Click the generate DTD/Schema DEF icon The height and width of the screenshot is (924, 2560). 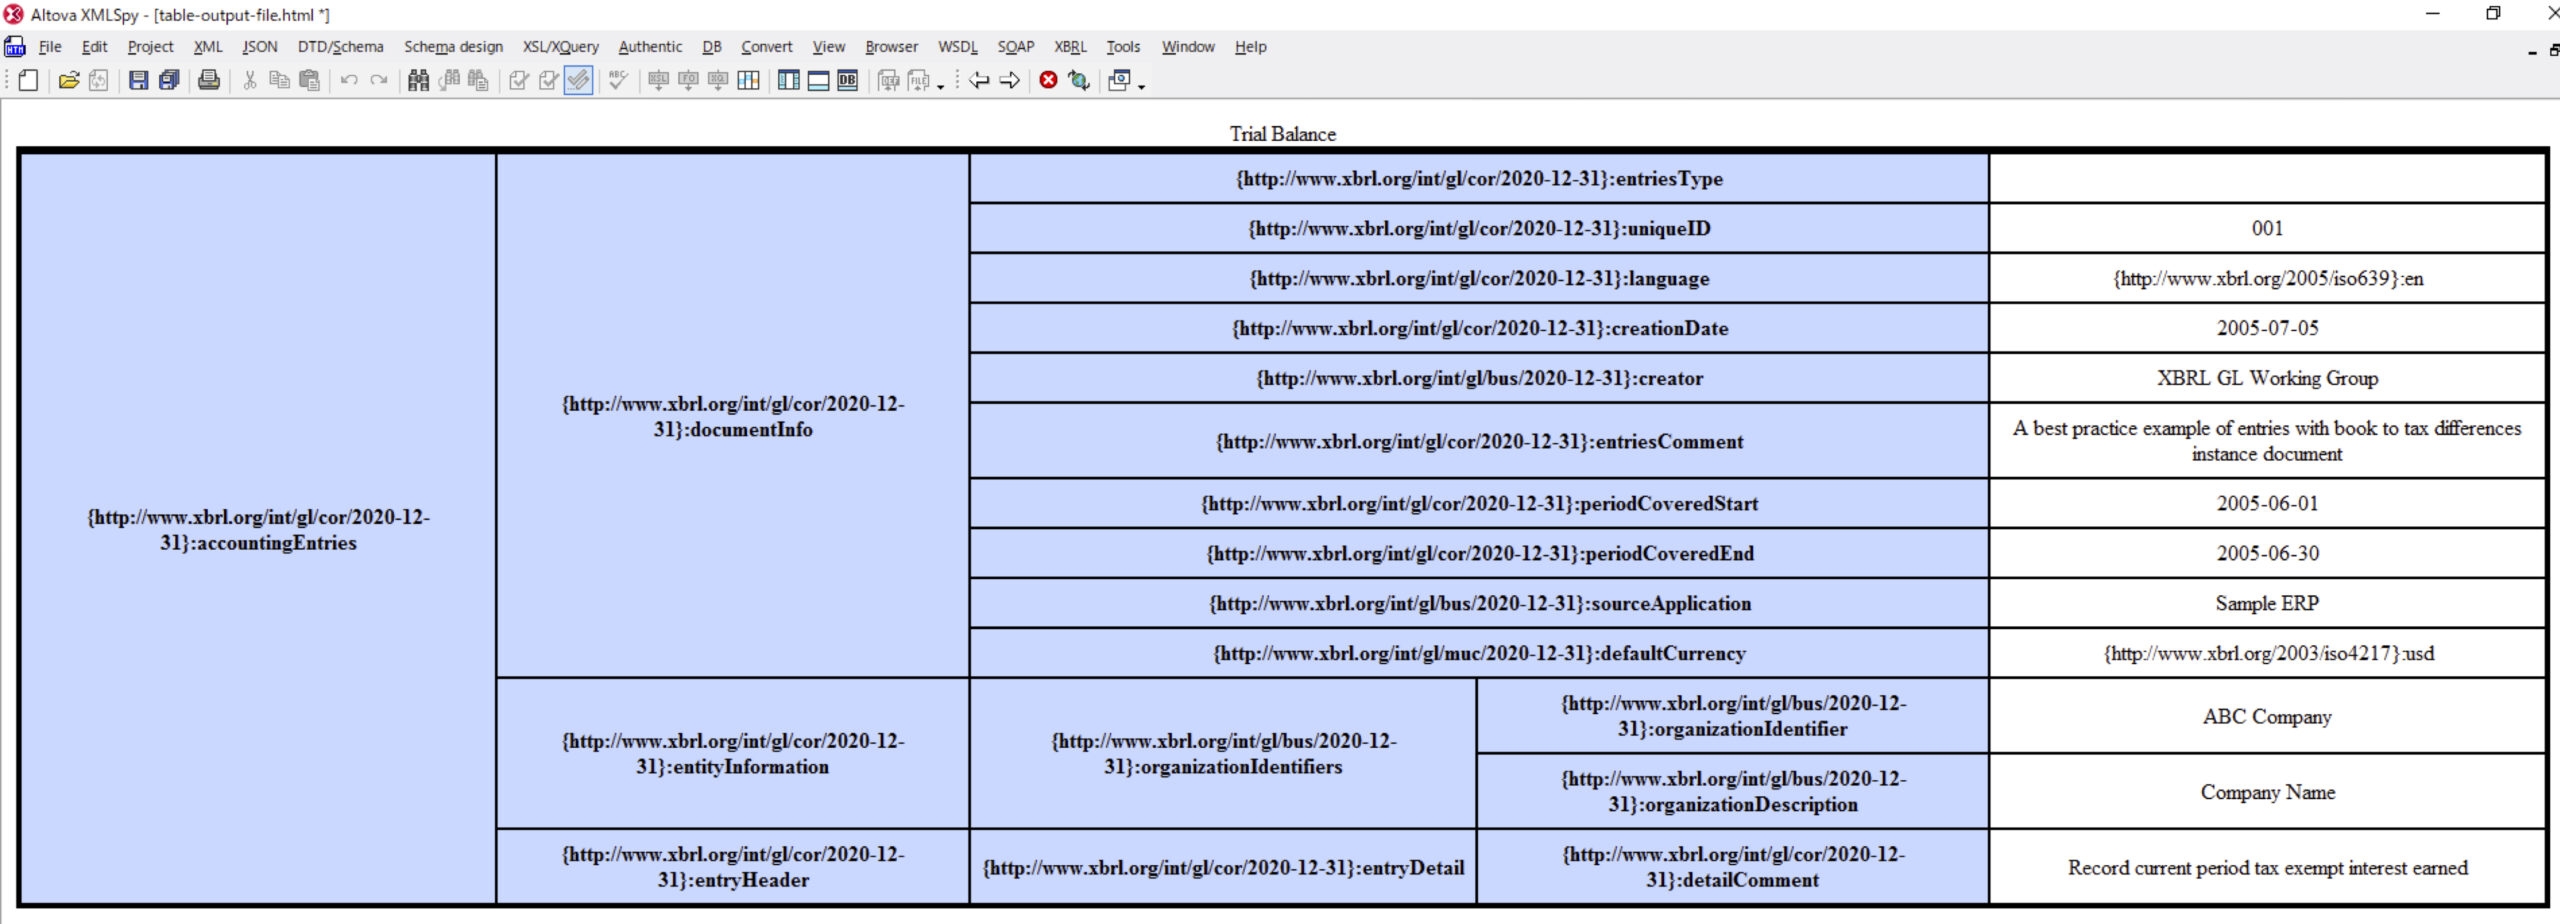click(888, 80)
